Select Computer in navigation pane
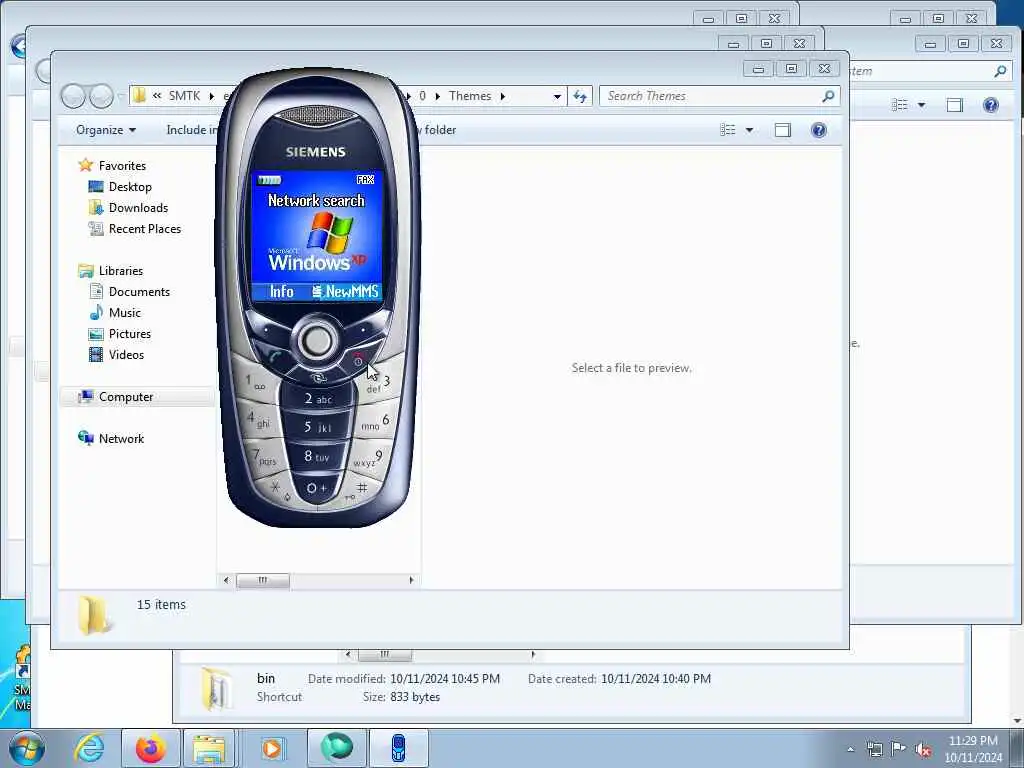This screenshot has height=768, width=1024. [x=125, y=396]
